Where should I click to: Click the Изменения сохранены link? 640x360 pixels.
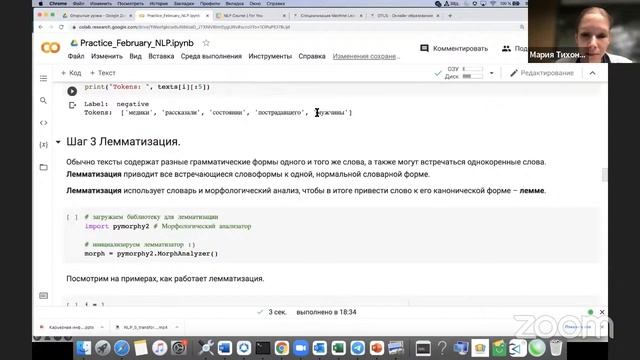tap(366, 56)
